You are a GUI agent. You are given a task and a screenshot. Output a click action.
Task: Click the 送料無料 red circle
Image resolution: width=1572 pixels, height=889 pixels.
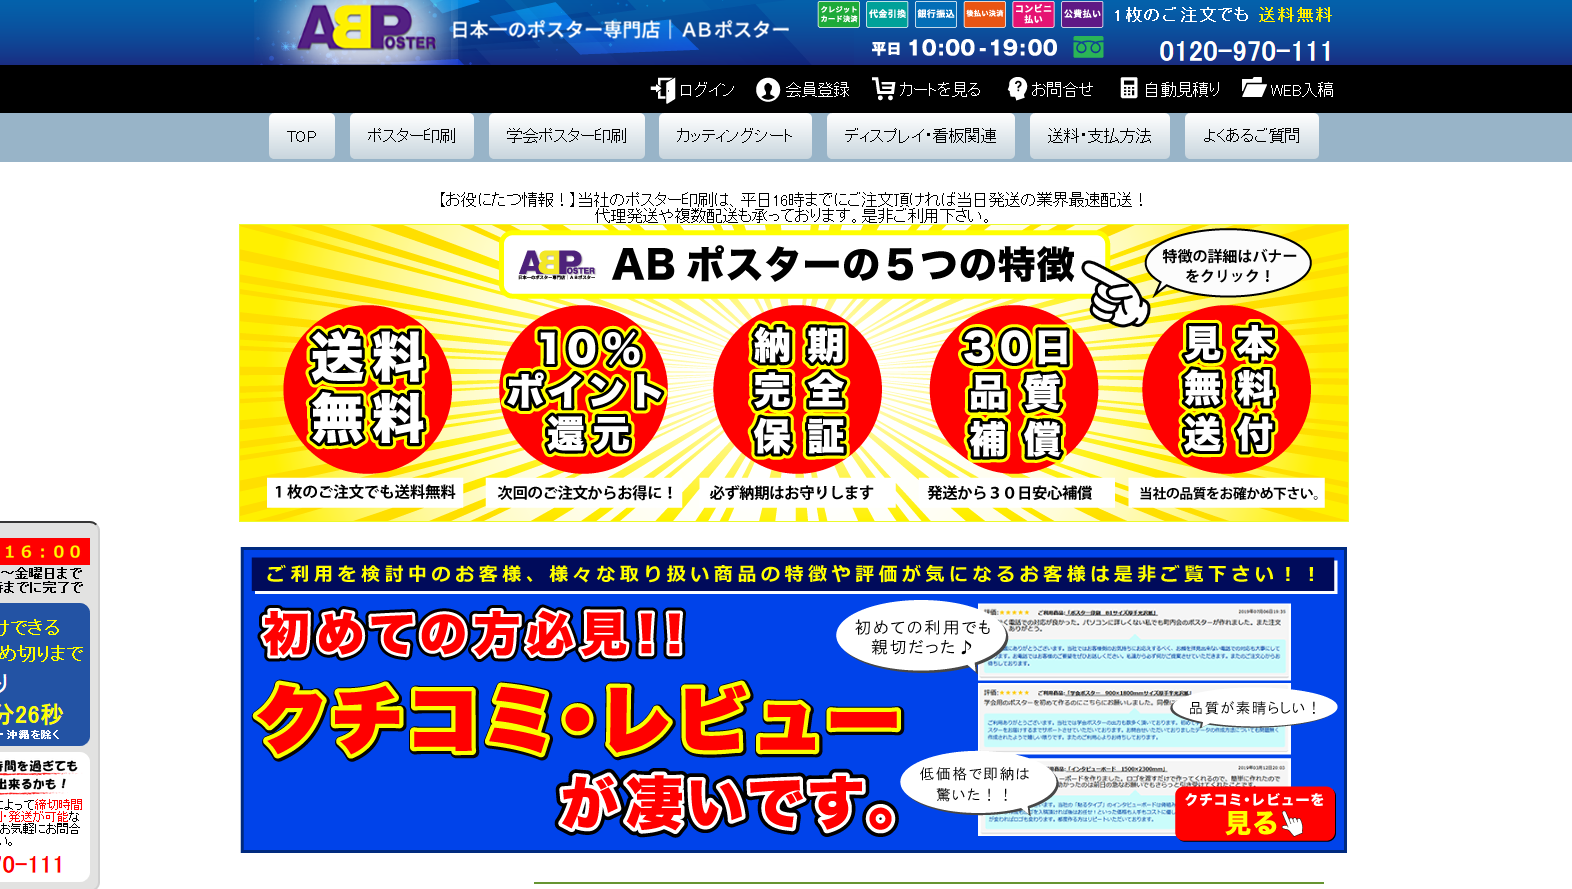367,389
